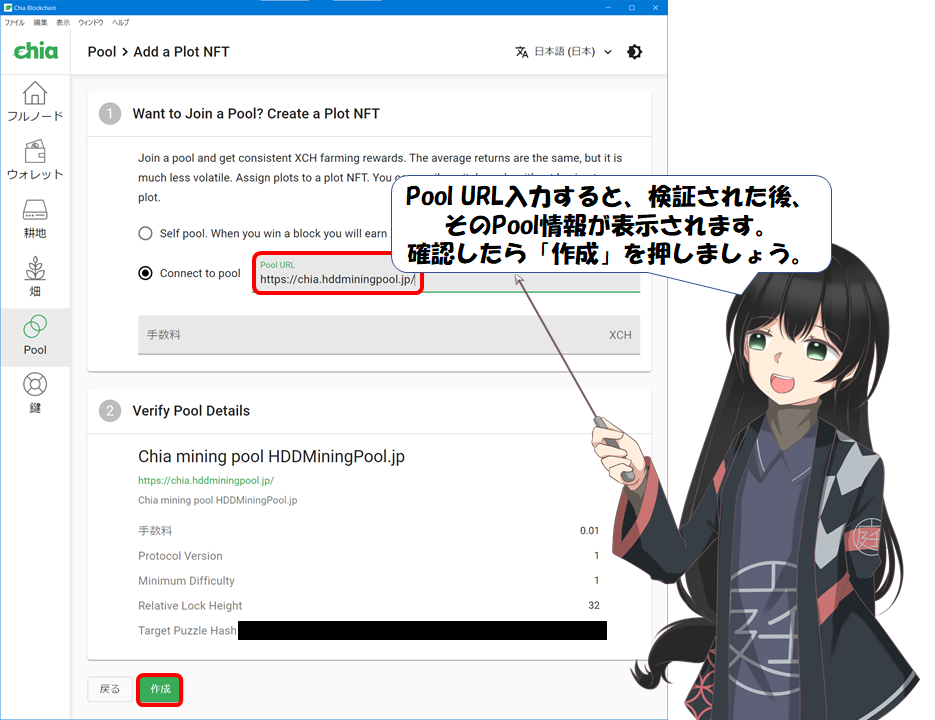Select the Connect to pool radio option
The image size is (935, 720).
click(x=145, y=273)
